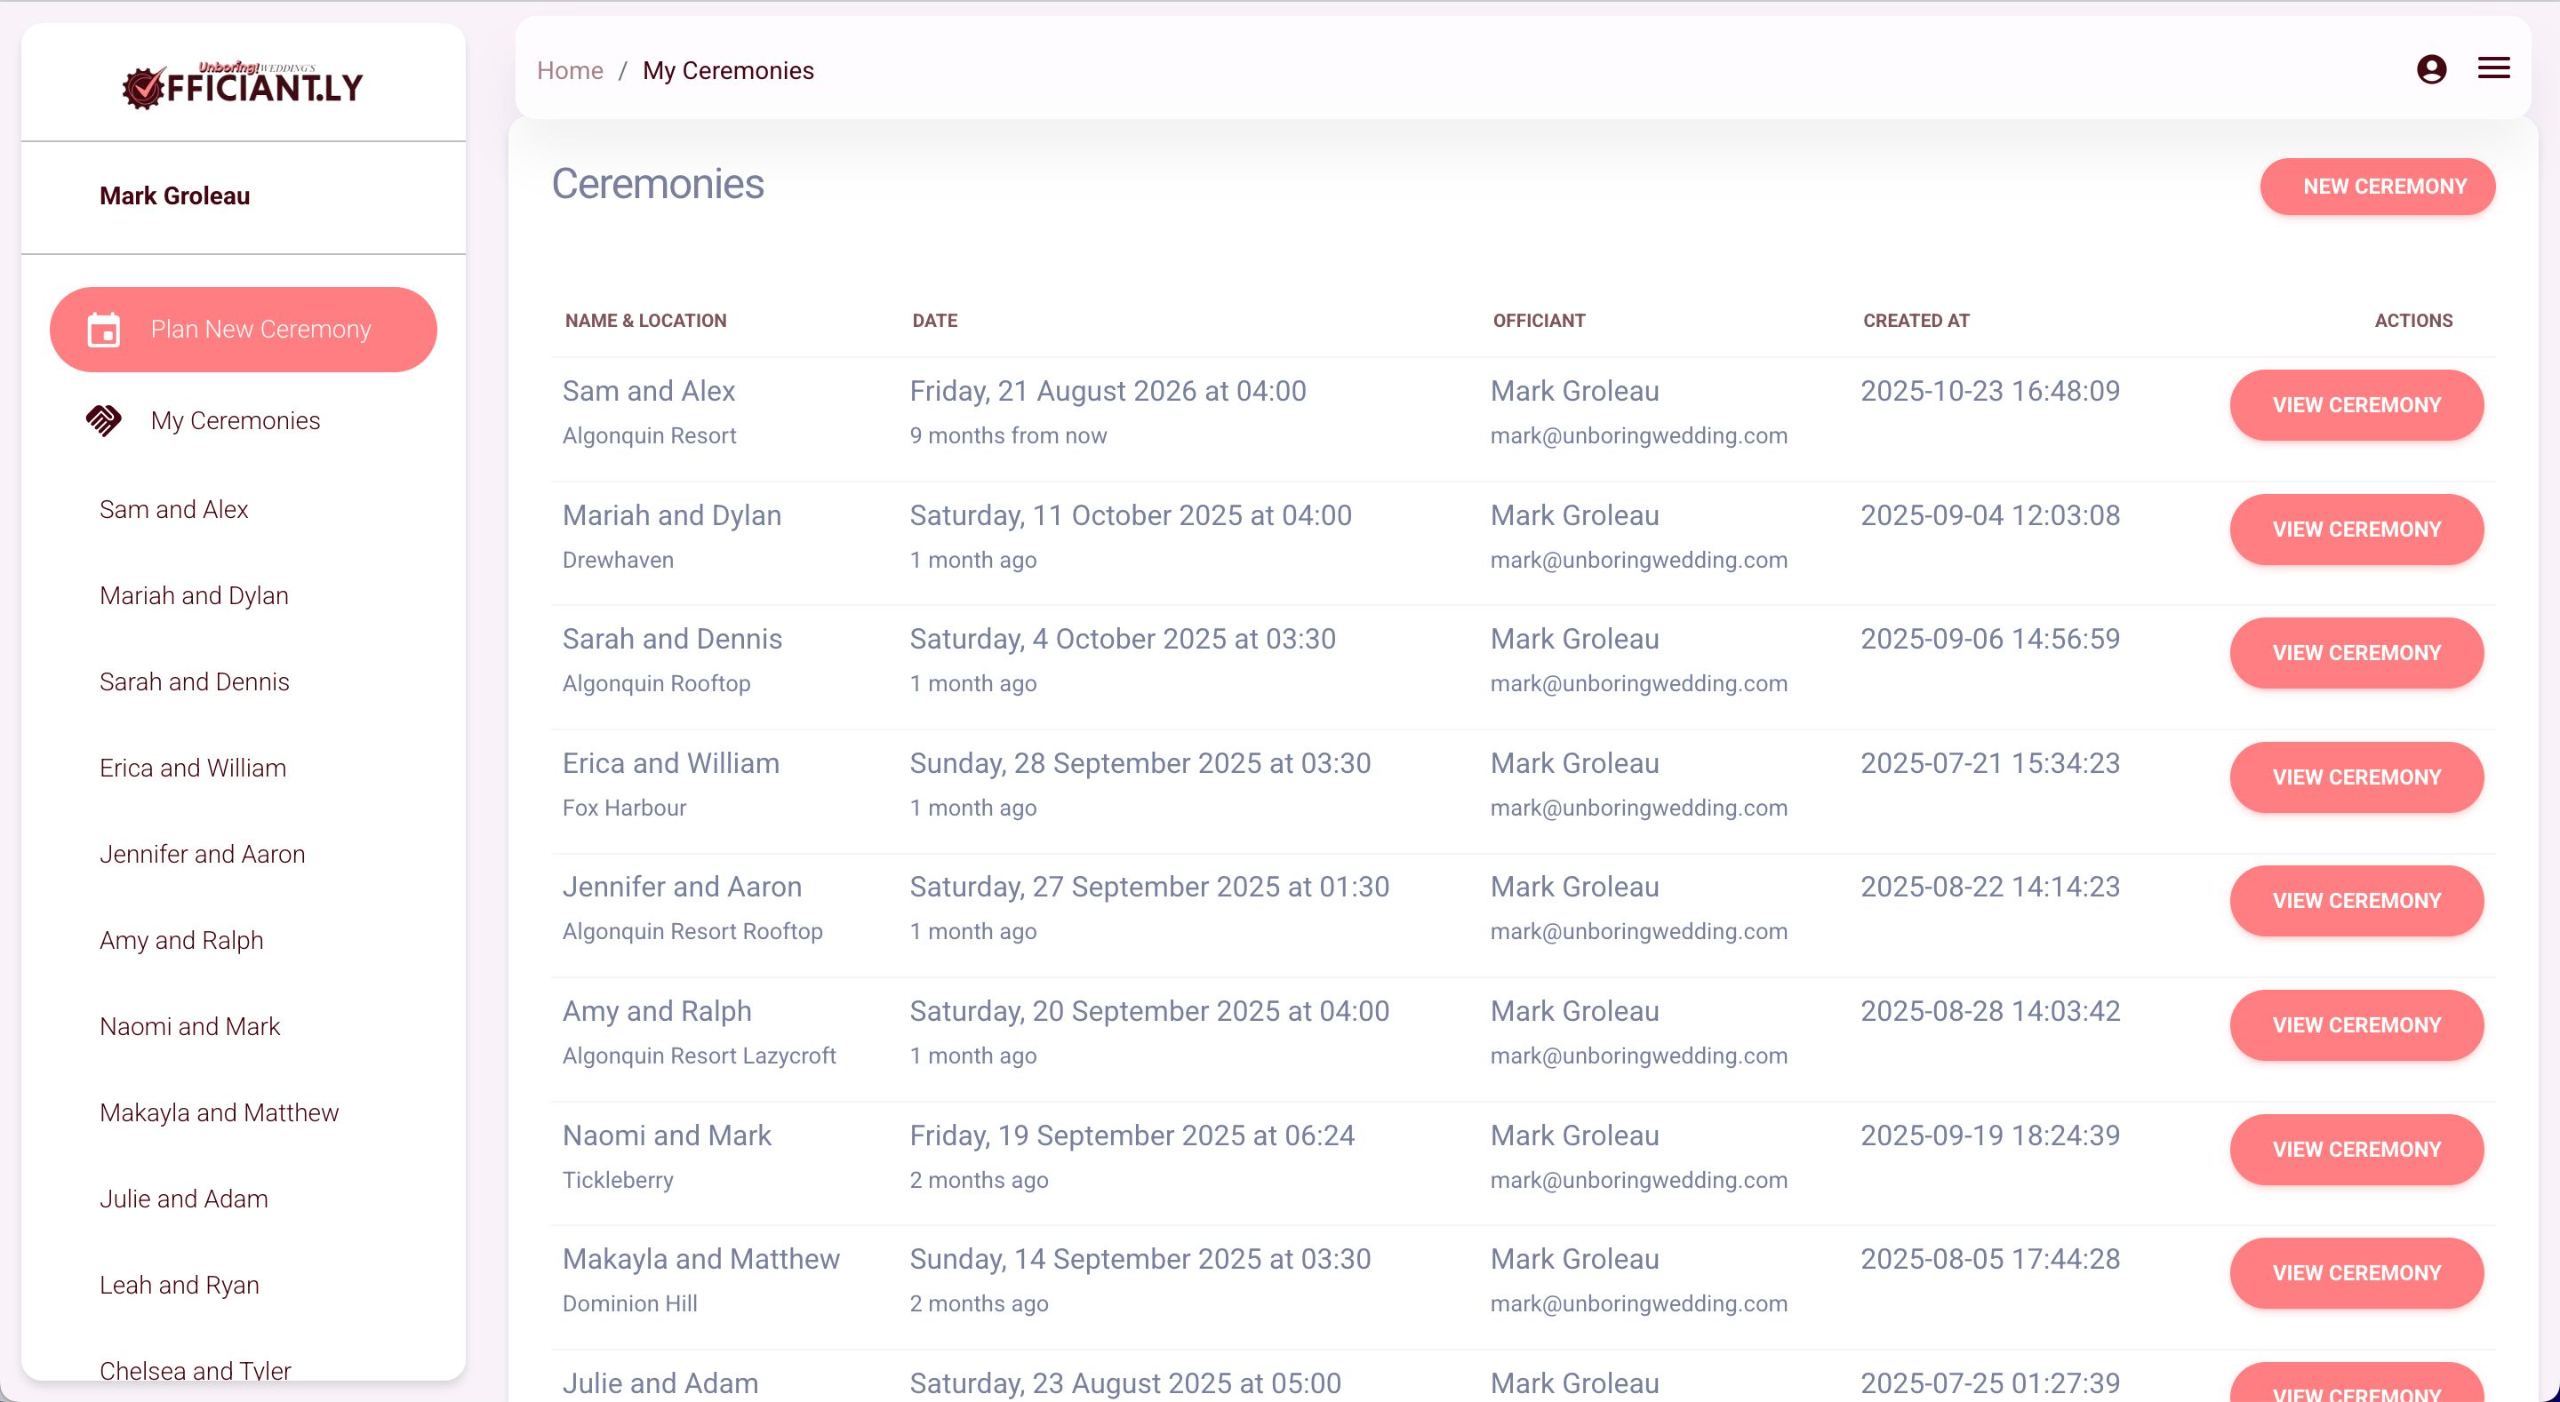Open Jennifer and Aaron sidebar item

[x=202, y=854]
